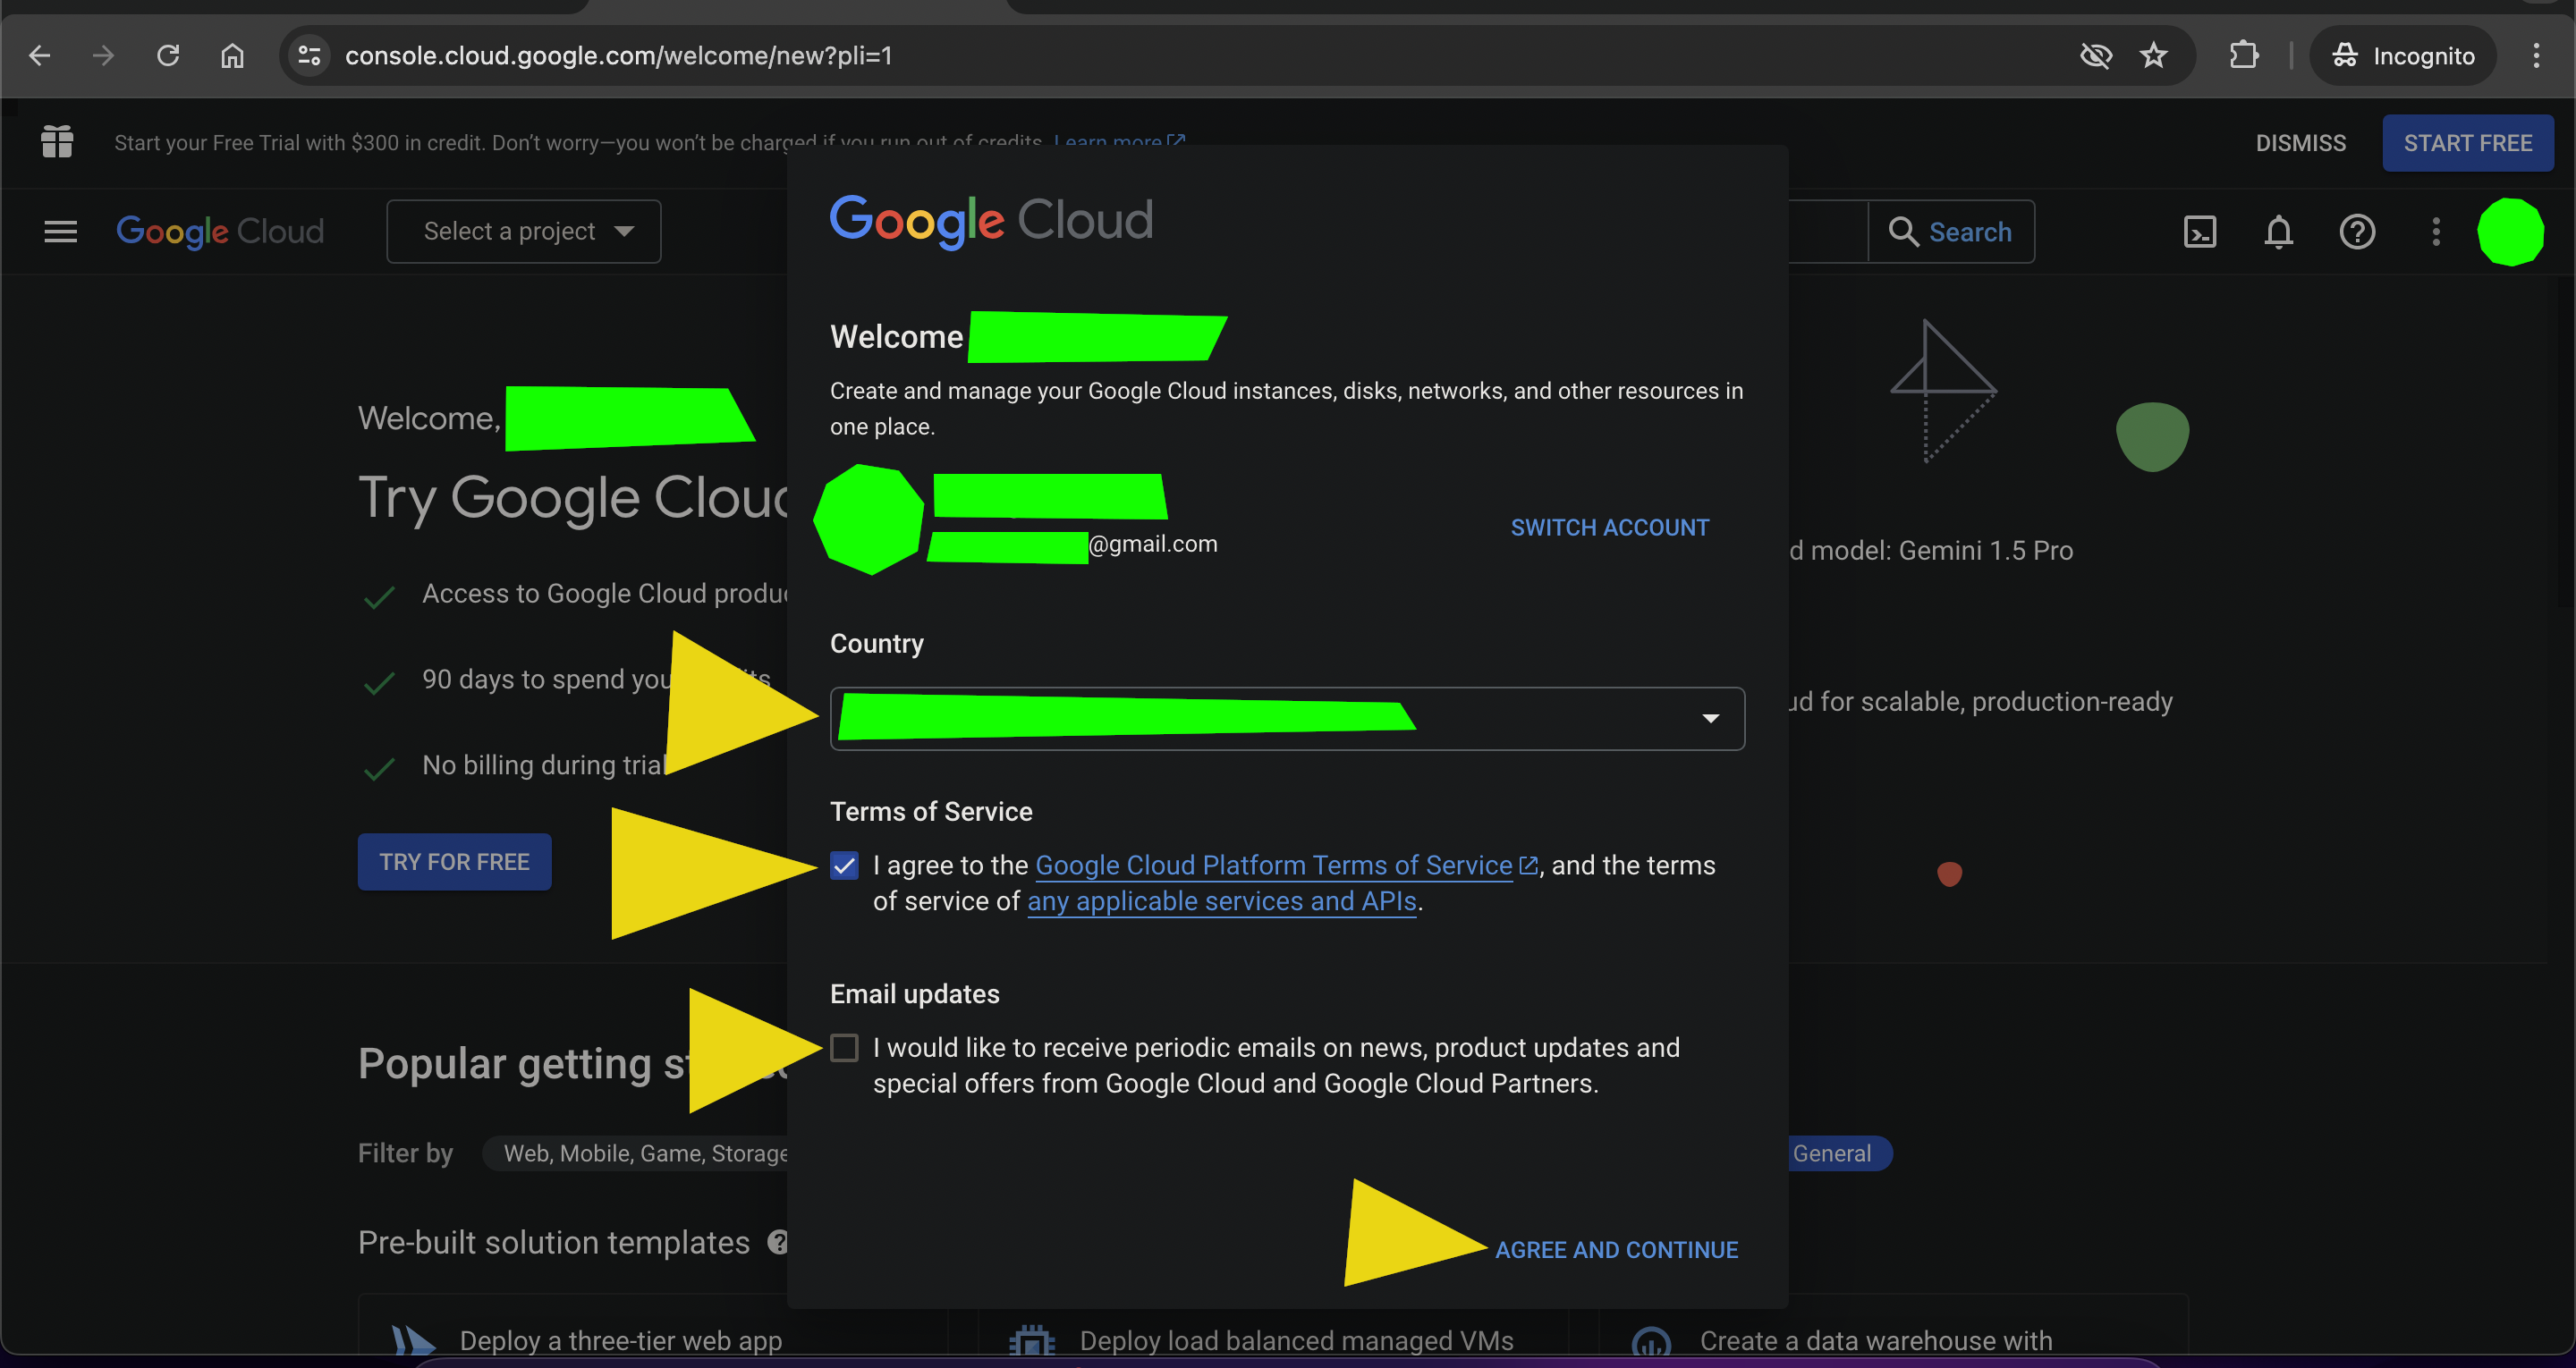The image size is (2576, 1368).
Task: Open the browser home page icon
Action: (232, 56)
